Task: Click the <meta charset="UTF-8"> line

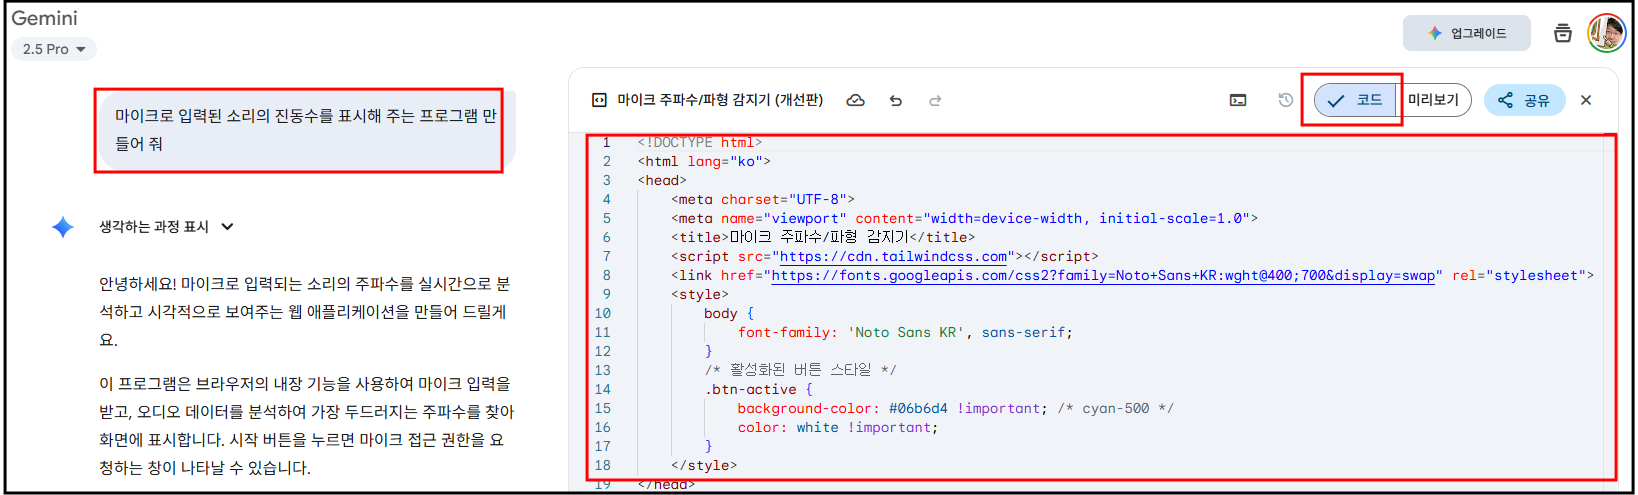Action: pyautogui.click(x=762, y=200)
